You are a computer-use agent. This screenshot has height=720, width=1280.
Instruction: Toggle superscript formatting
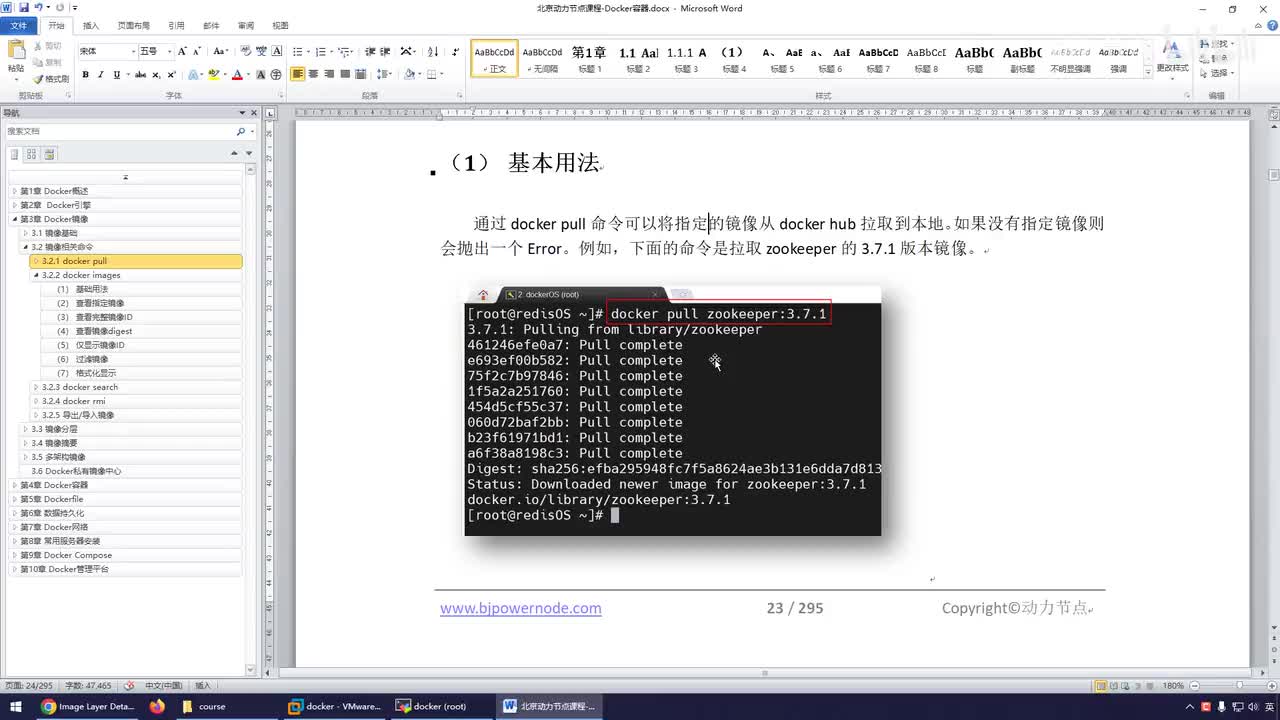click(172, 75)
